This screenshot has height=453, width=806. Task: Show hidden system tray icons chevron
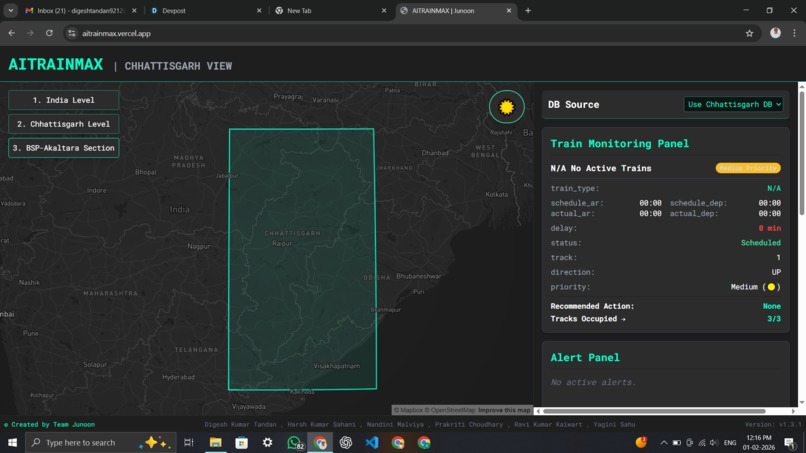(x=664, y=443)
